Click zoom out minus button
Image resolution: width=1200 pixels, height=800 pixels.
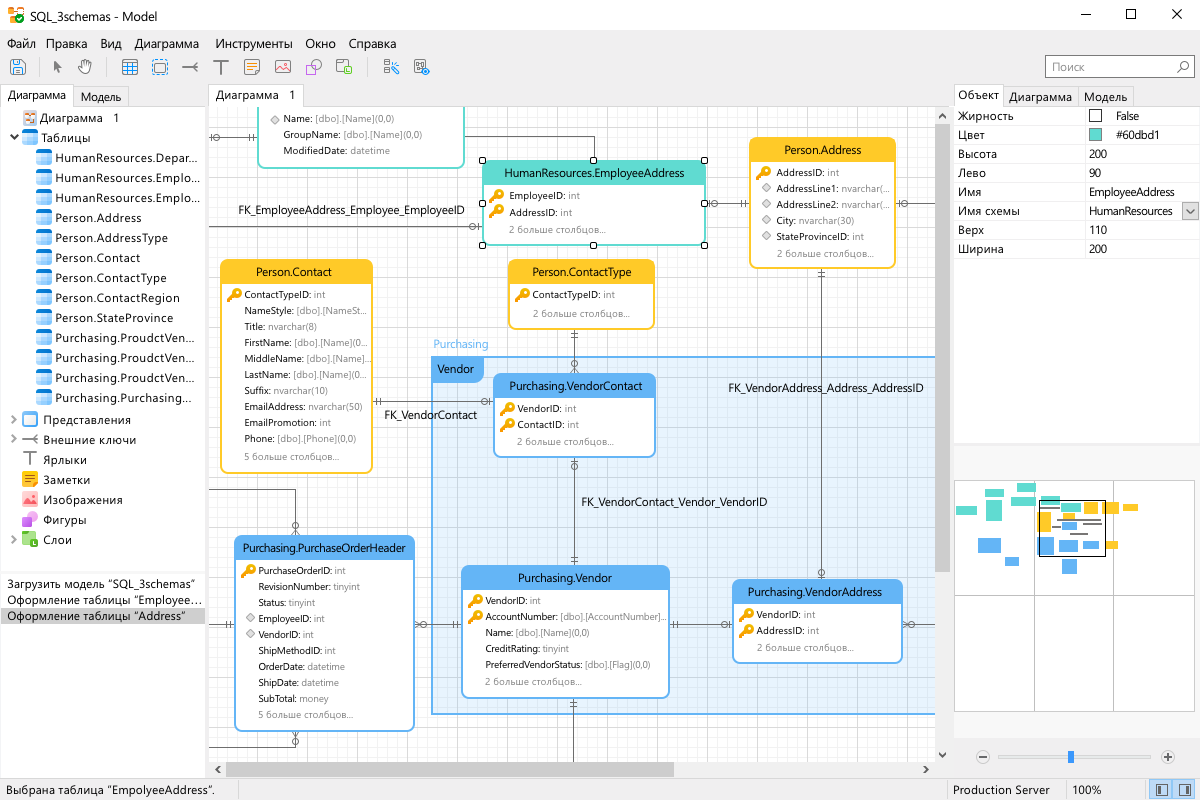point(983,757)
